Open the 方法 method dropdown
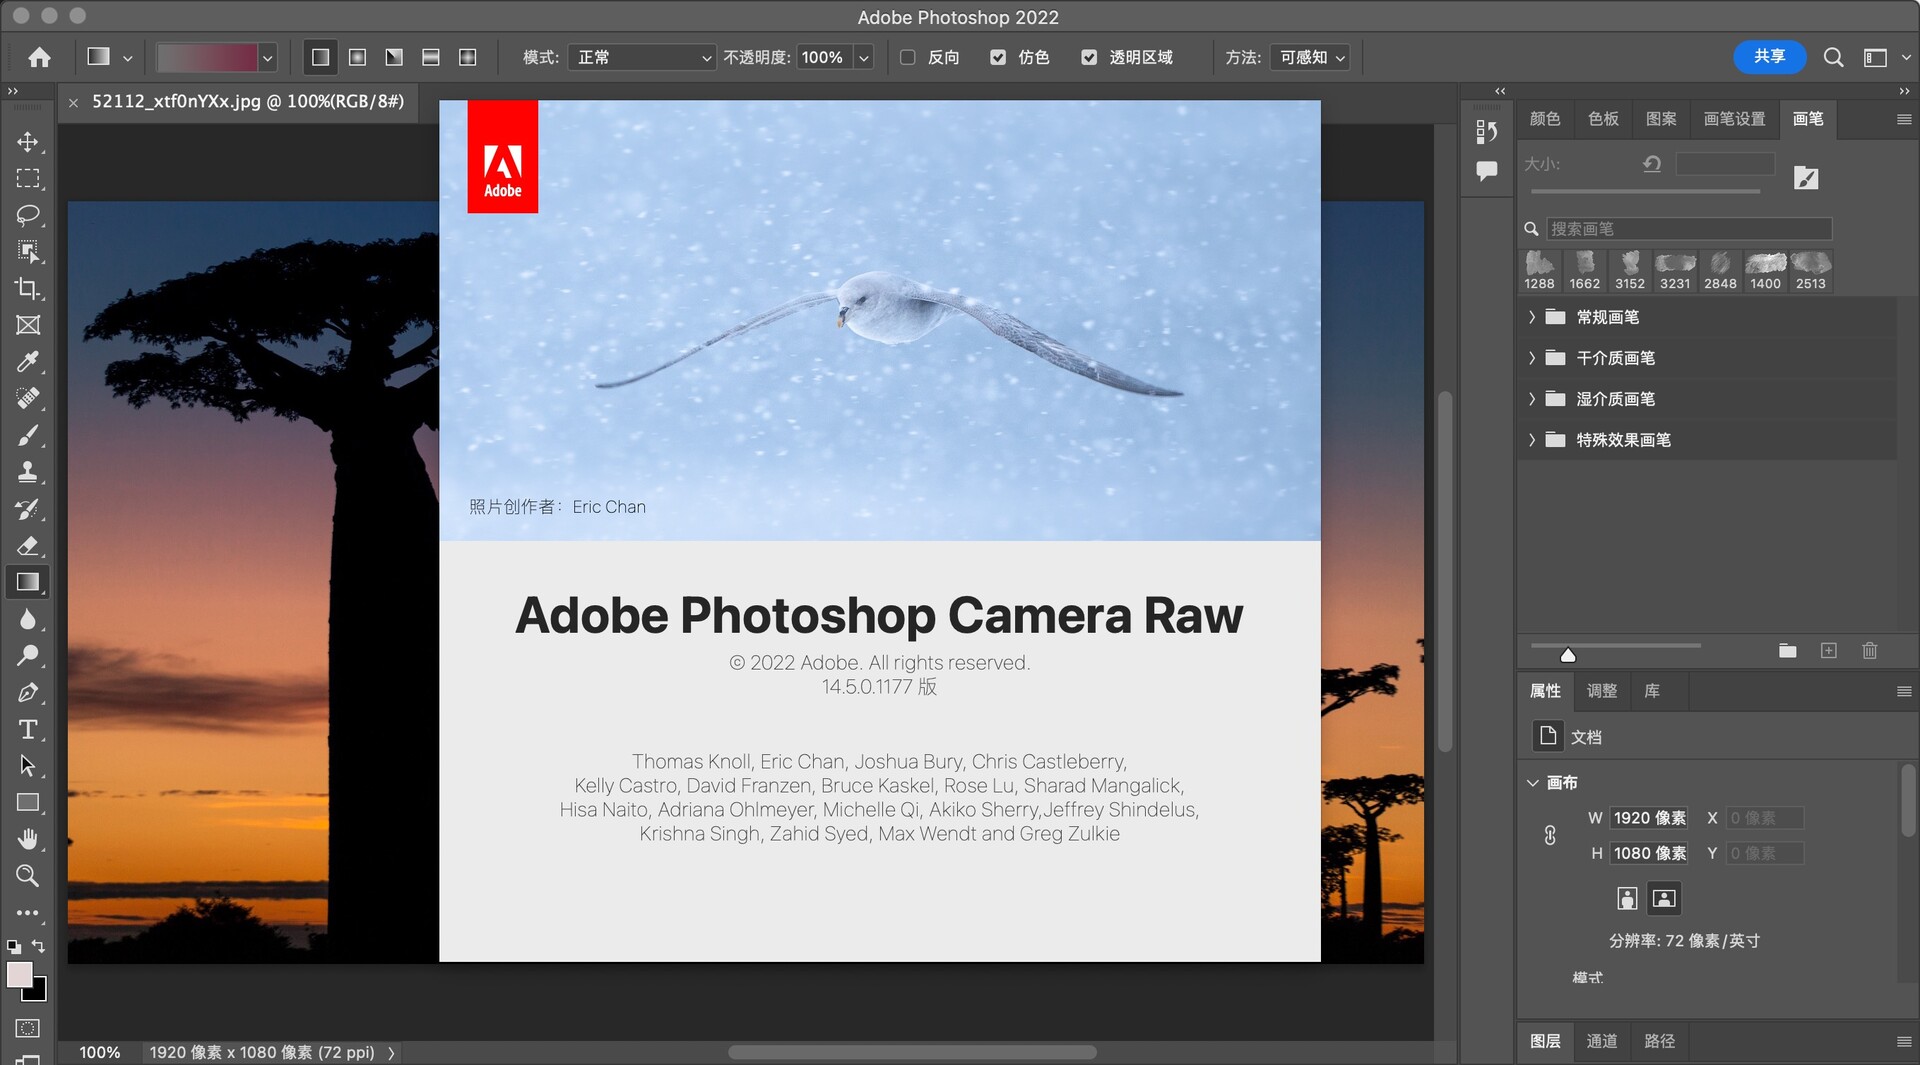 [x=1310, y=57]
